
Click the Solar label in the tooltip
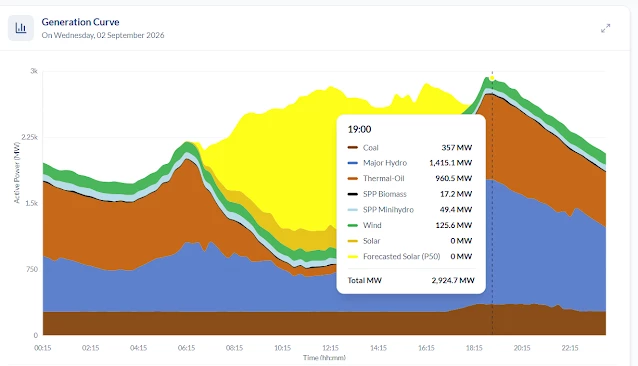[x=371, y=241]
